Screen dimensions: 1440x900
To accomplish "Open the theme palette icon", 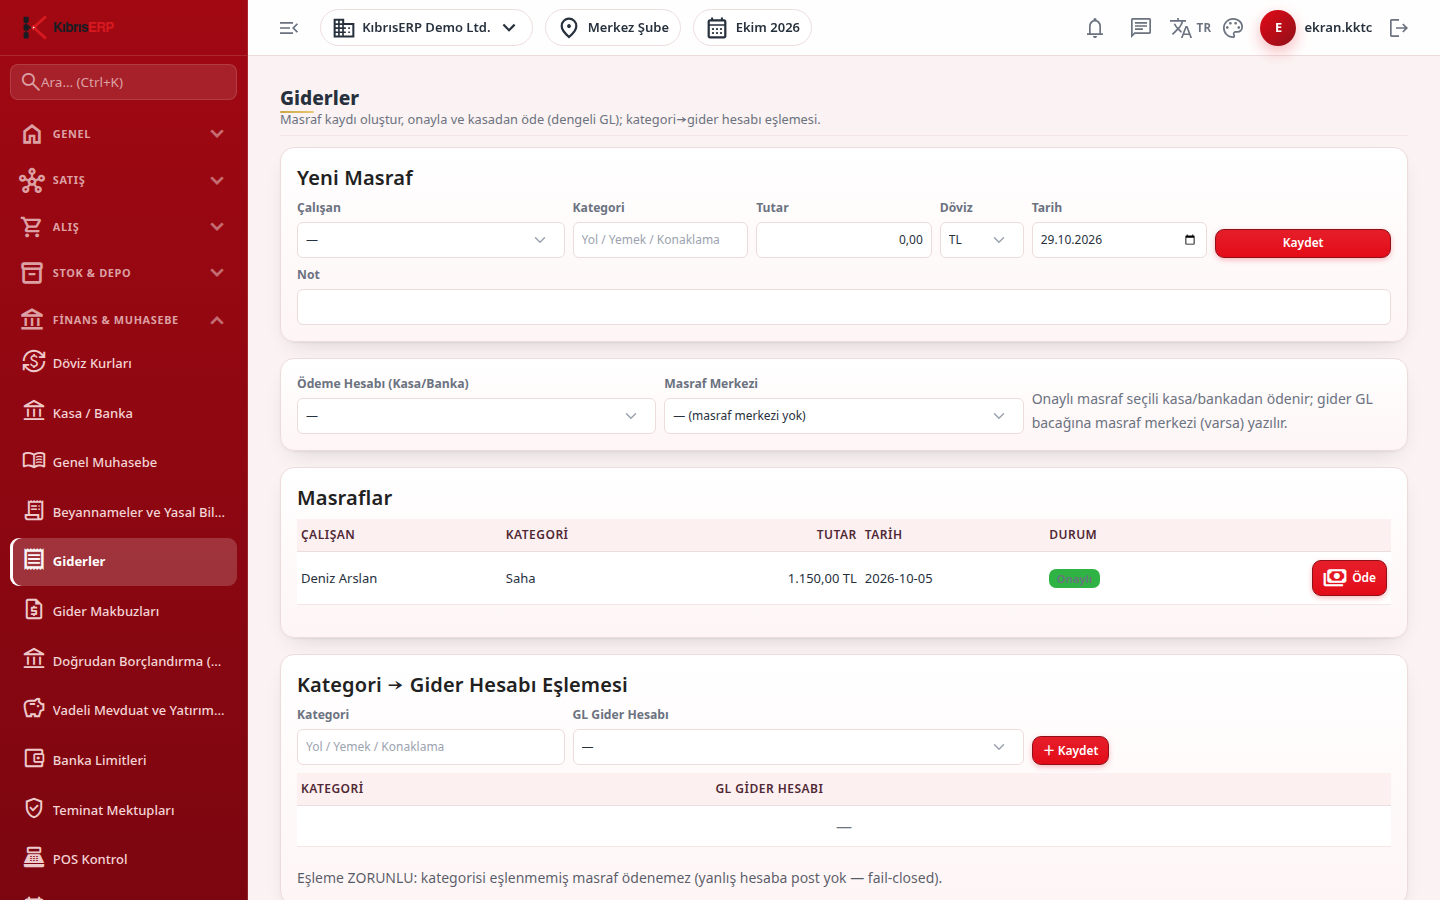I will [1233, 28].
